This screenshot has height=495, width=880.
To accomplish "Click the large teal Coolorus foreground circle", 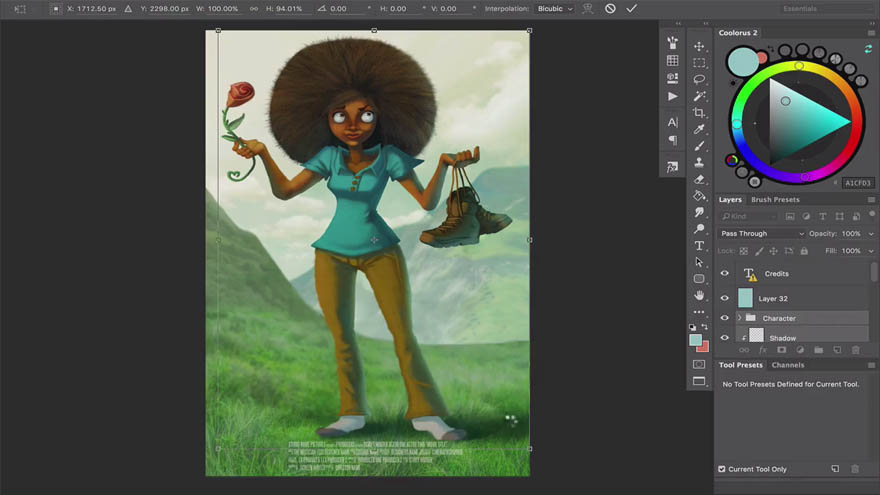I will 742,61.
